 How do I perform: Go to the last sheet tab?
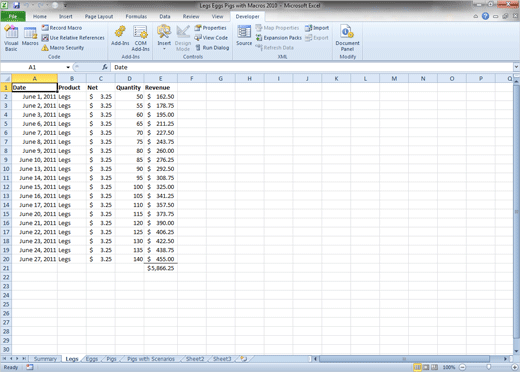(24, 359)
